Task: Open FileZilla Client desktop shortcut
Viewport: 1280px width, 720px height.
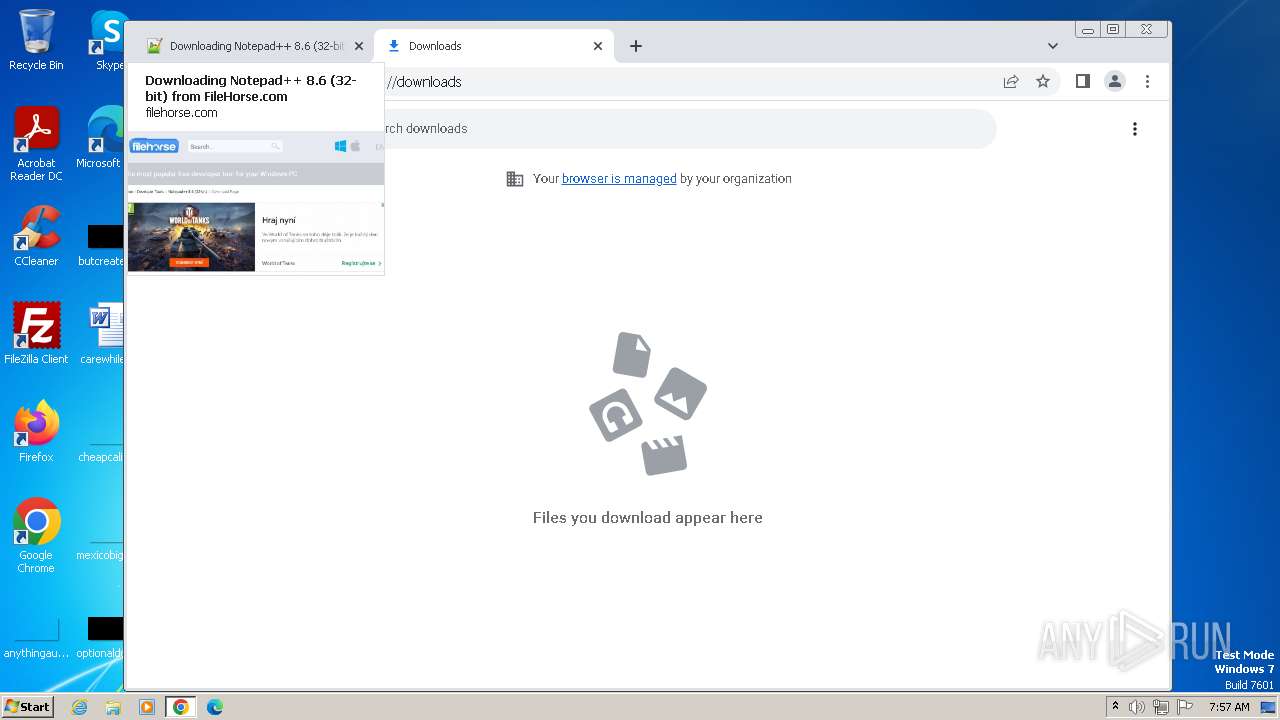Action: point(36,333)
